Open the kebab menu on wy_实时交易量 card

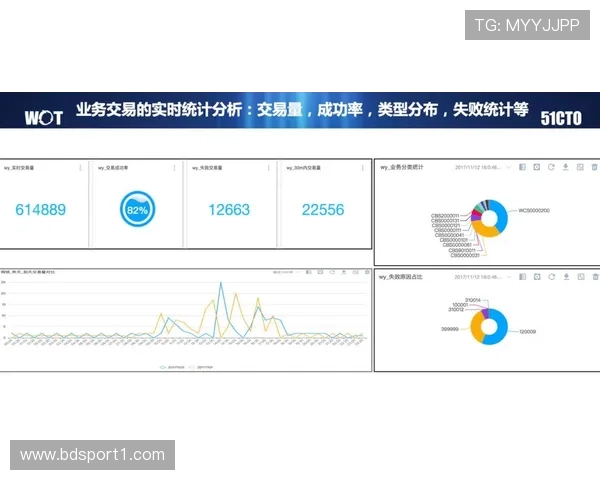[80, 168]
